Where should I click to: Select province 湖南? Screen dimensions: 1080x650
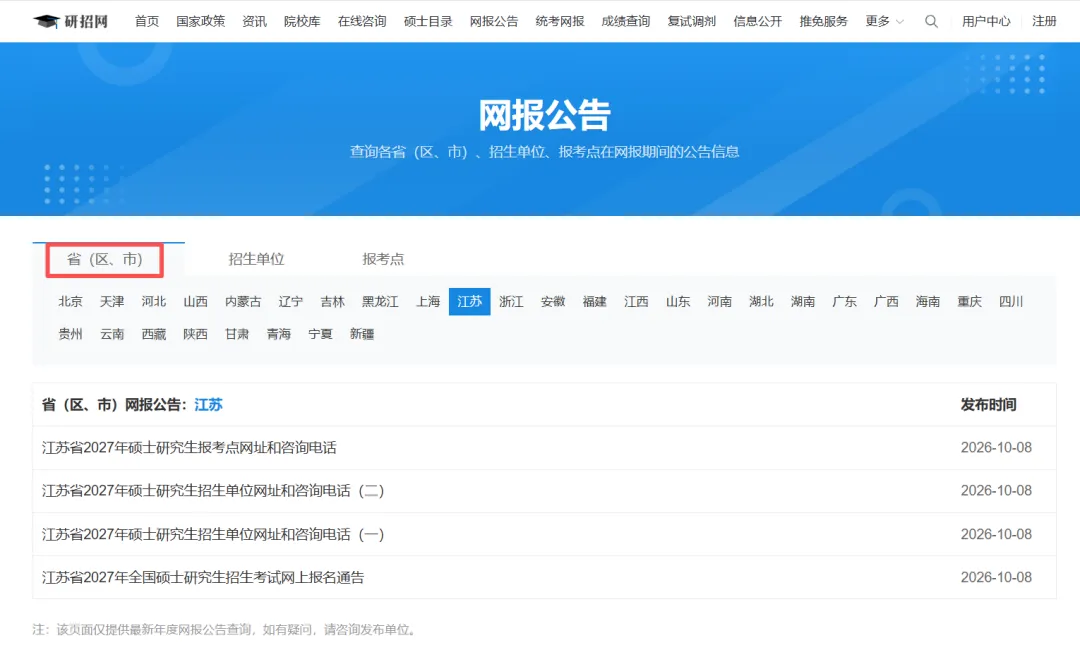803,302
